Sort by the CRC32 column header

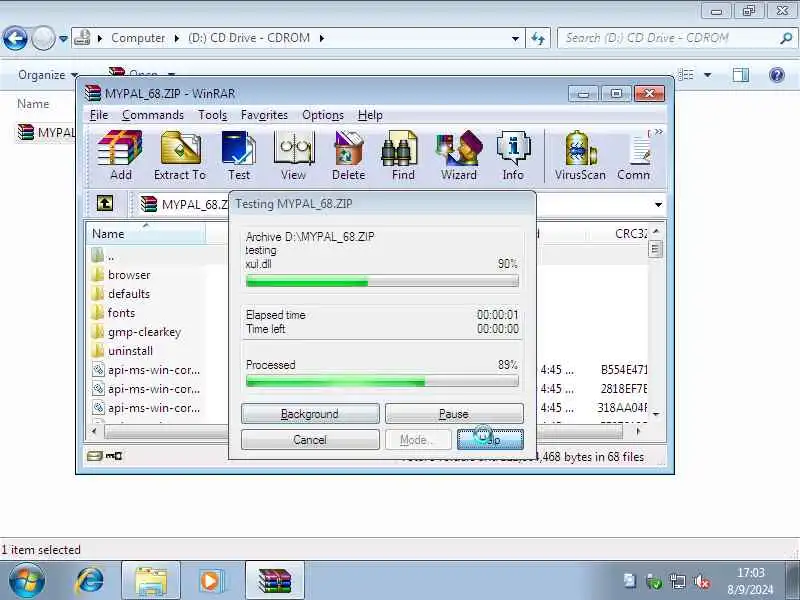pos(631,234)
